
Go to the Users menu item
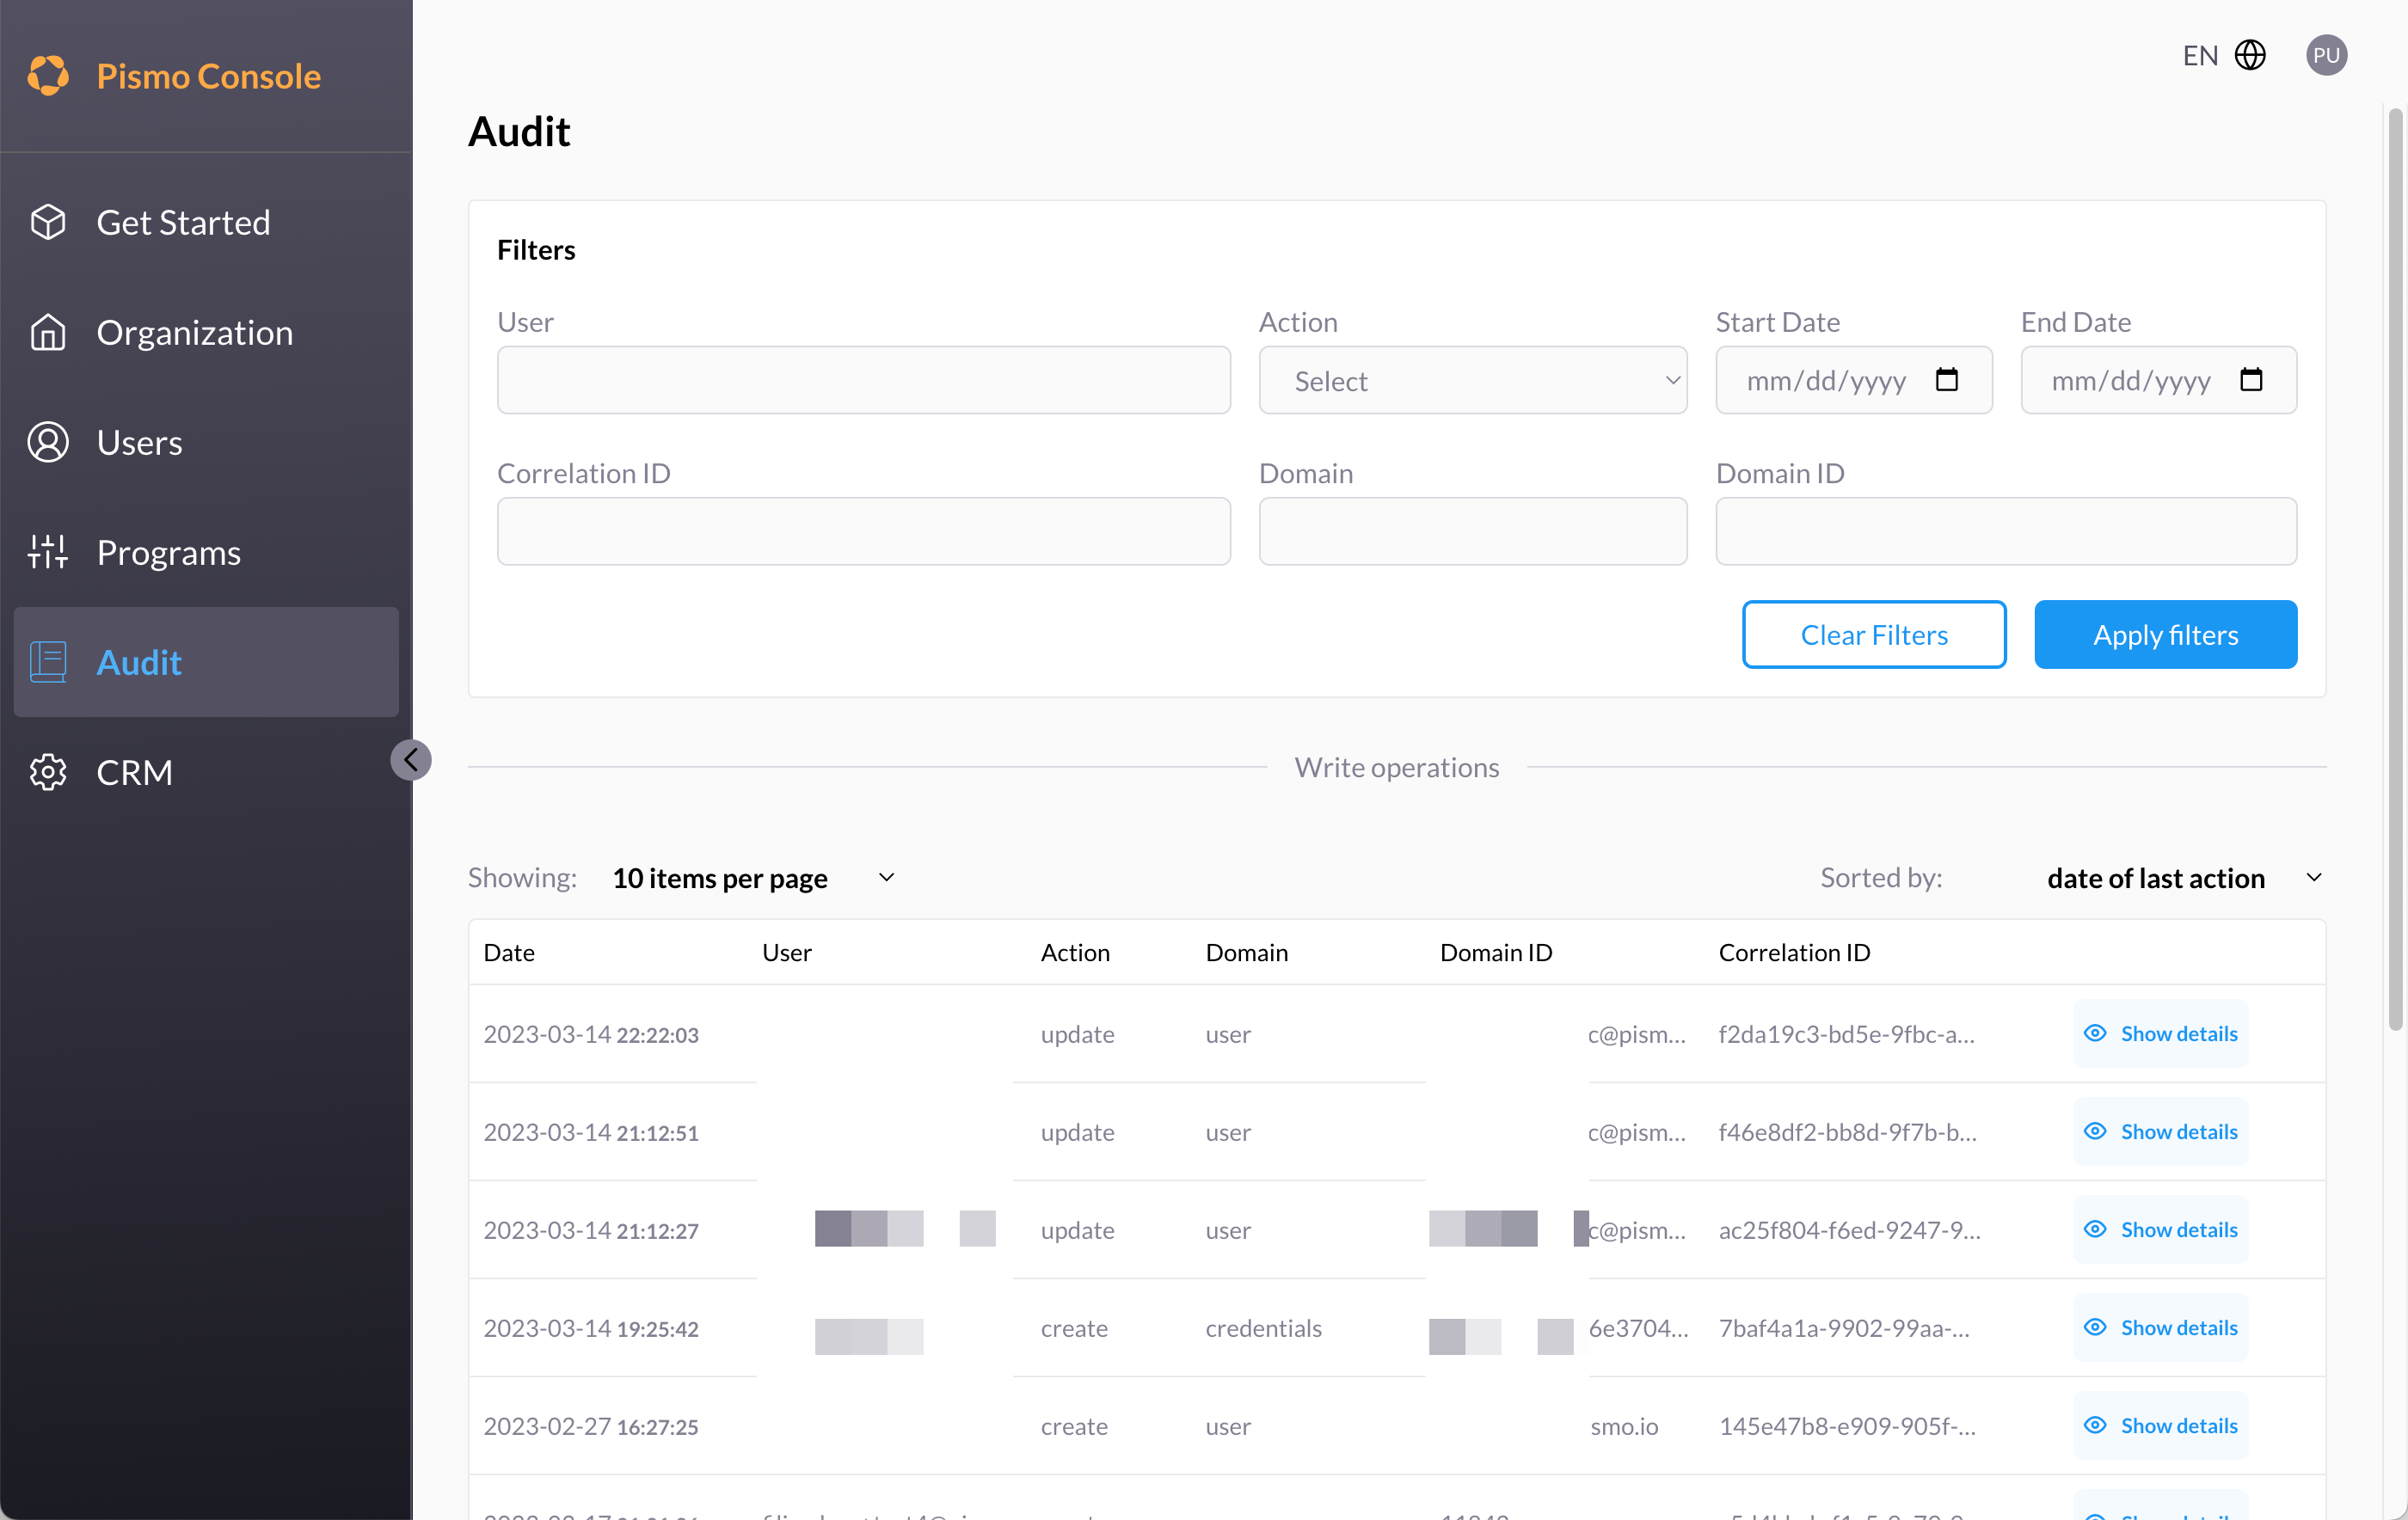[140, 442]
